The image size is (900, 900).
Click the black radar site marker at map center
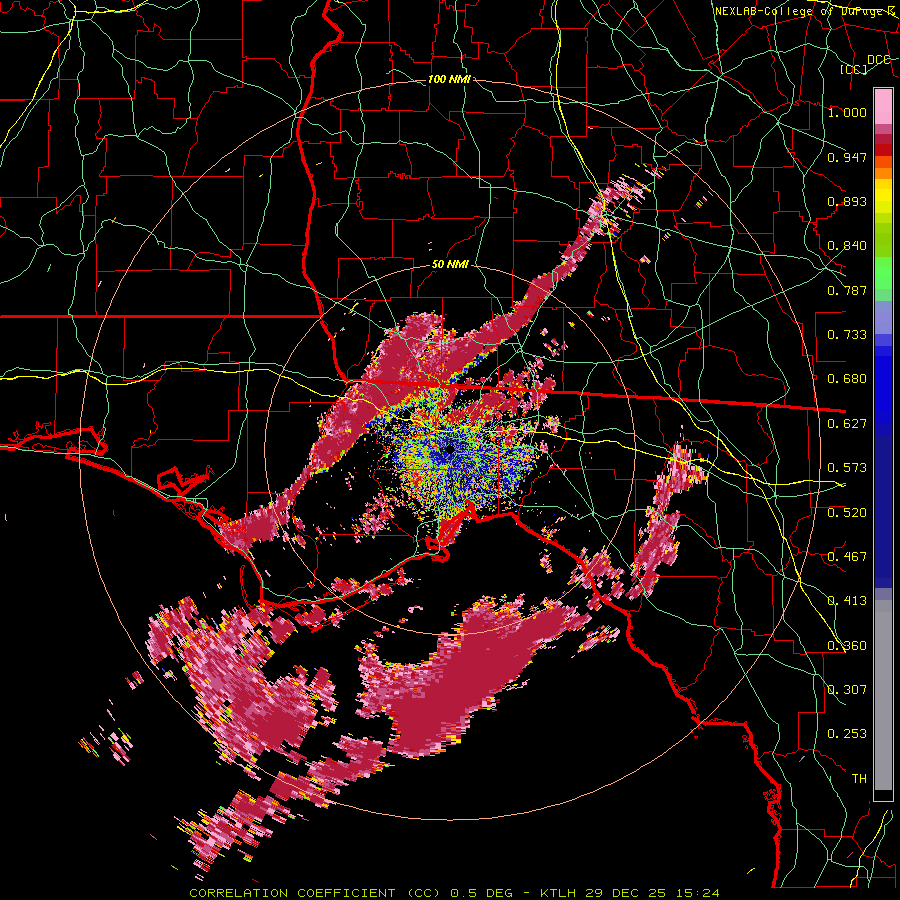450,449
